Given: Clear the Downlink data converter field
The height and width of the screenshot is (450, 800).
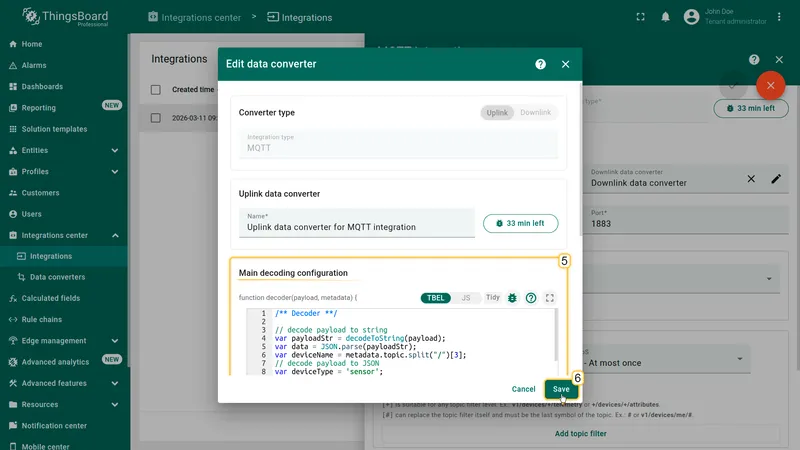Looking at the screenshot, I should click(x=751, y=179).
